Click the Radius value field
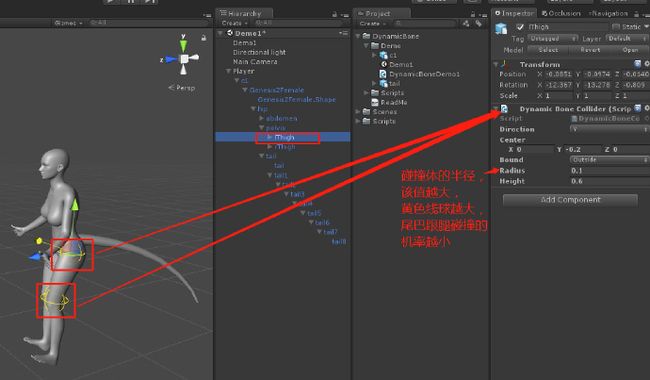This screenshot has height=380, width=650. pyautogui.click(x=609, y=170)
